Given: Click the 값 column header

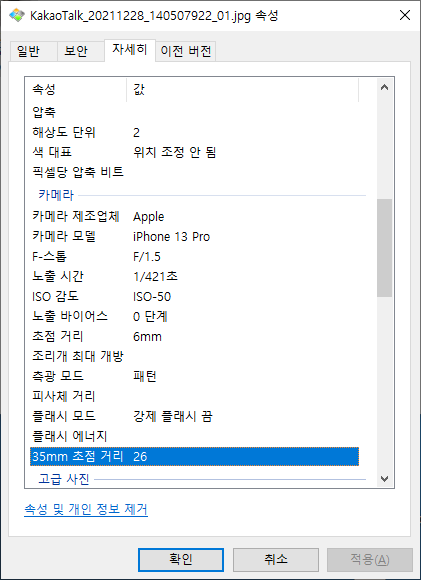Looking at the screenshot, I should tap(242, 90).
